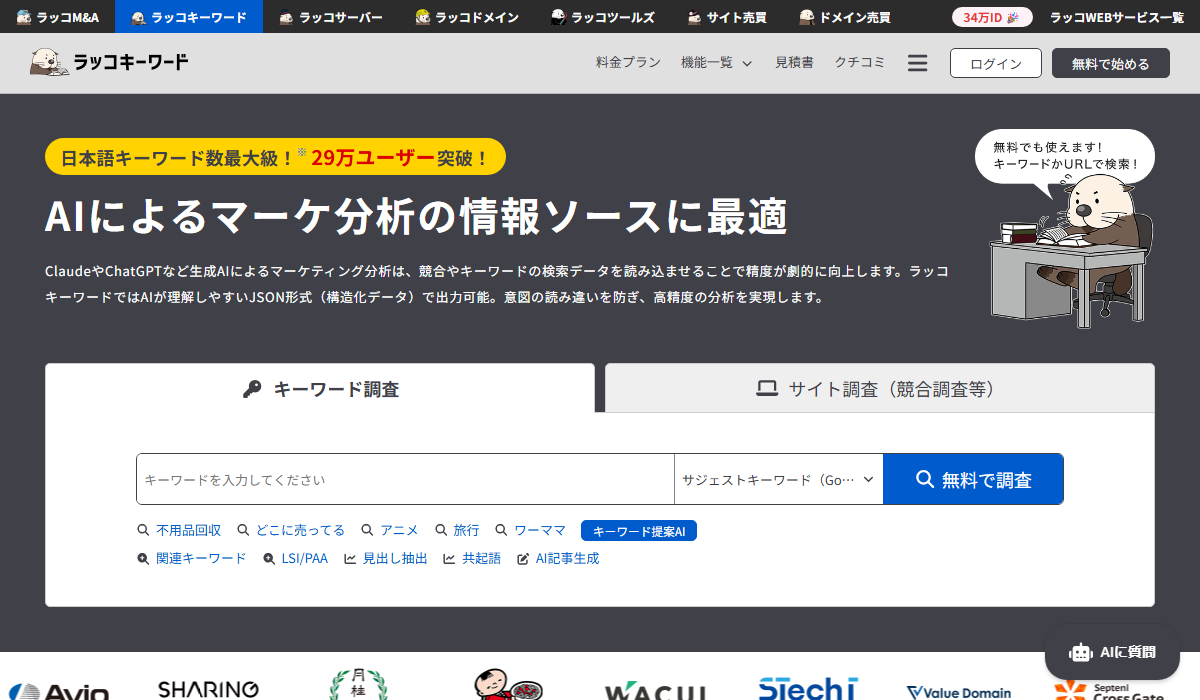Open the hamburger navigation menu
1200x700 pixels.
tap(917, 62)
